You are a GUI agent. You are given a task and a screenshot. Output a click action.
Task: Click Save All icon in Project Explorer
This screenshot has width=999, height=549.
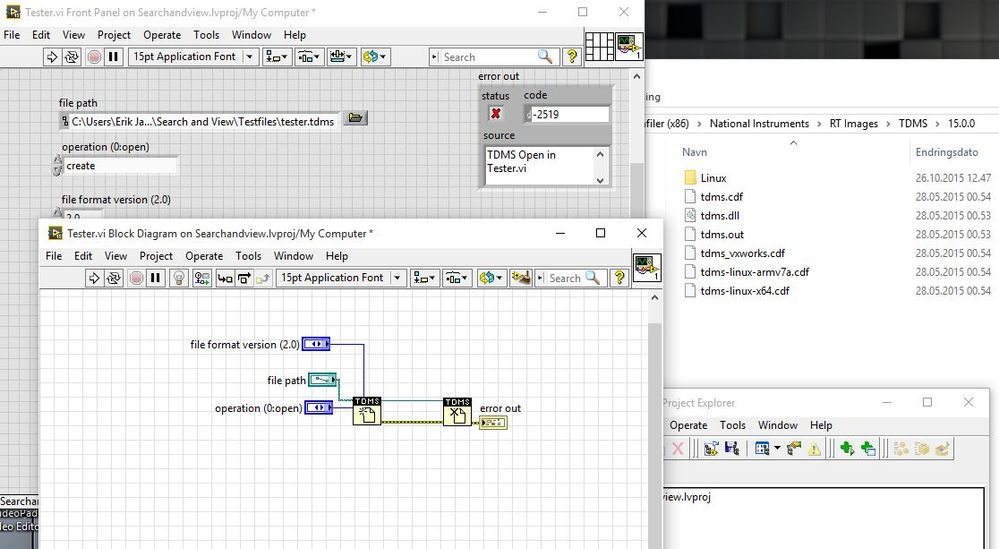click(732, 449)
